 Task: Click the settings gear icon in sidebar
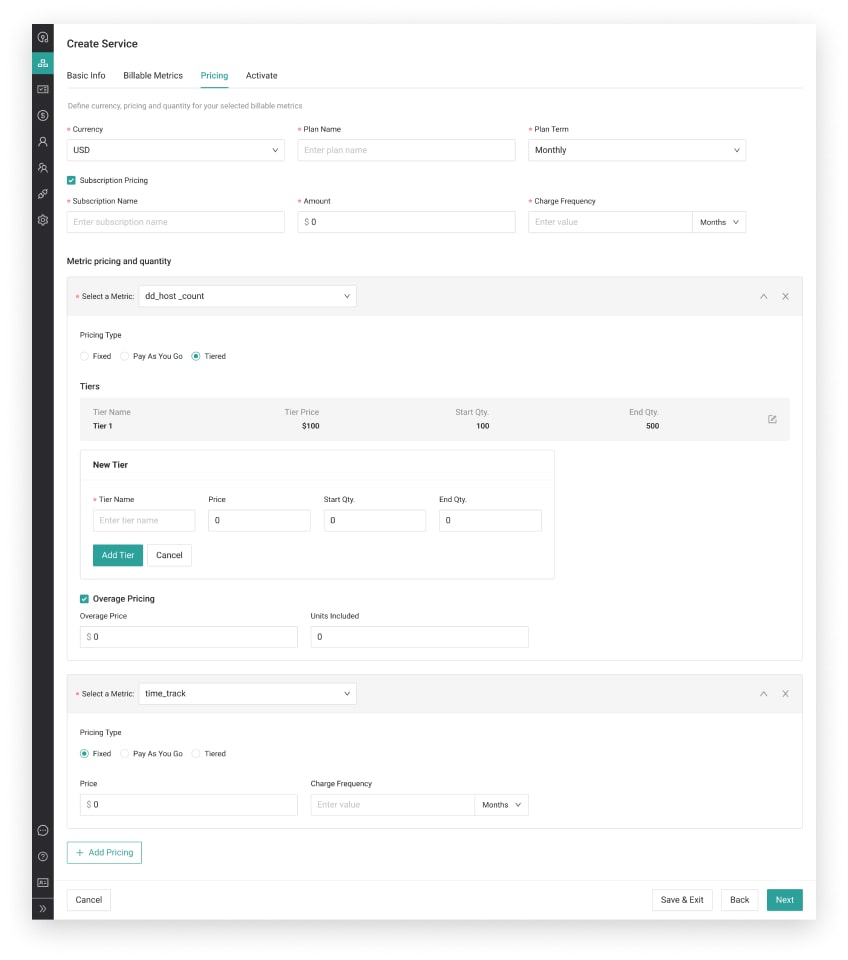point(42,220)
